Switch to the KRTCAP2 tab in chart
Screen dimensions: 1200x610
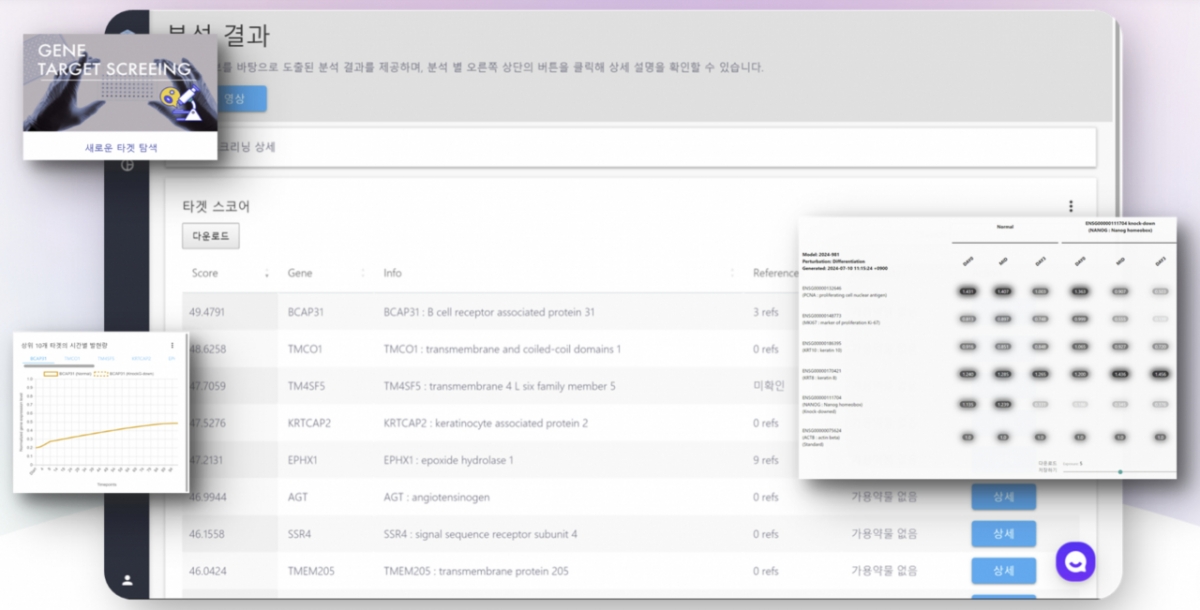(x=142, y=357)
